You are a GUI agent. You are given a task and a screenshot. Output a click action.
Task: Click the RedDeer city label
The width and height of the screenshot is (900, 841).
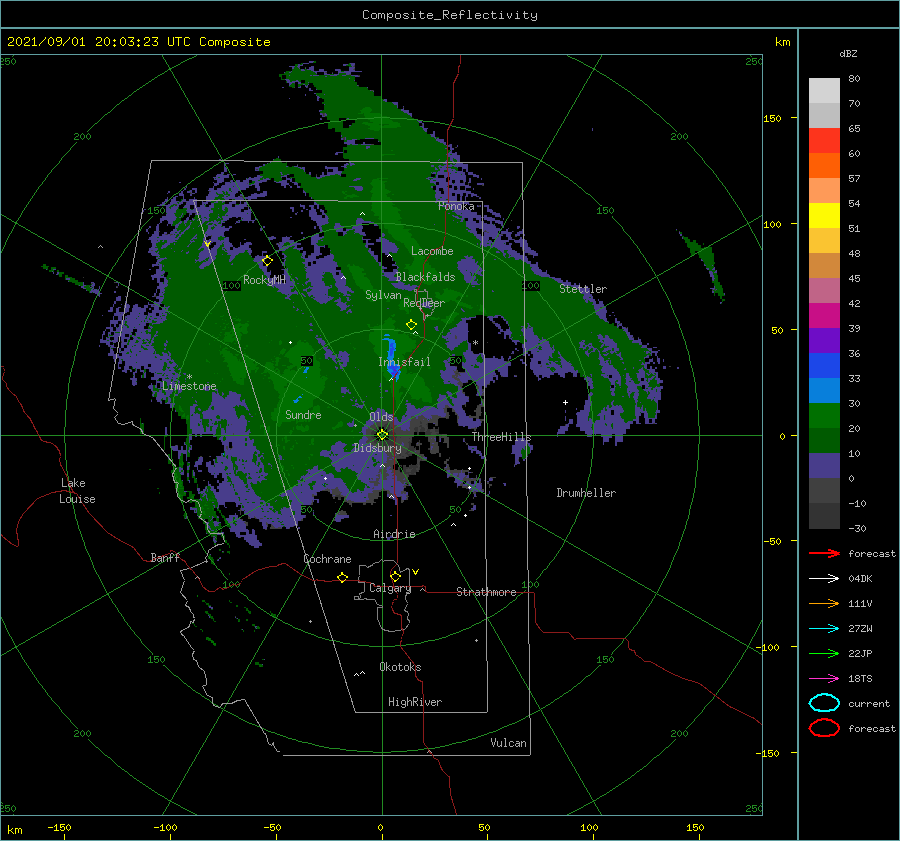(x=424, y=303)
